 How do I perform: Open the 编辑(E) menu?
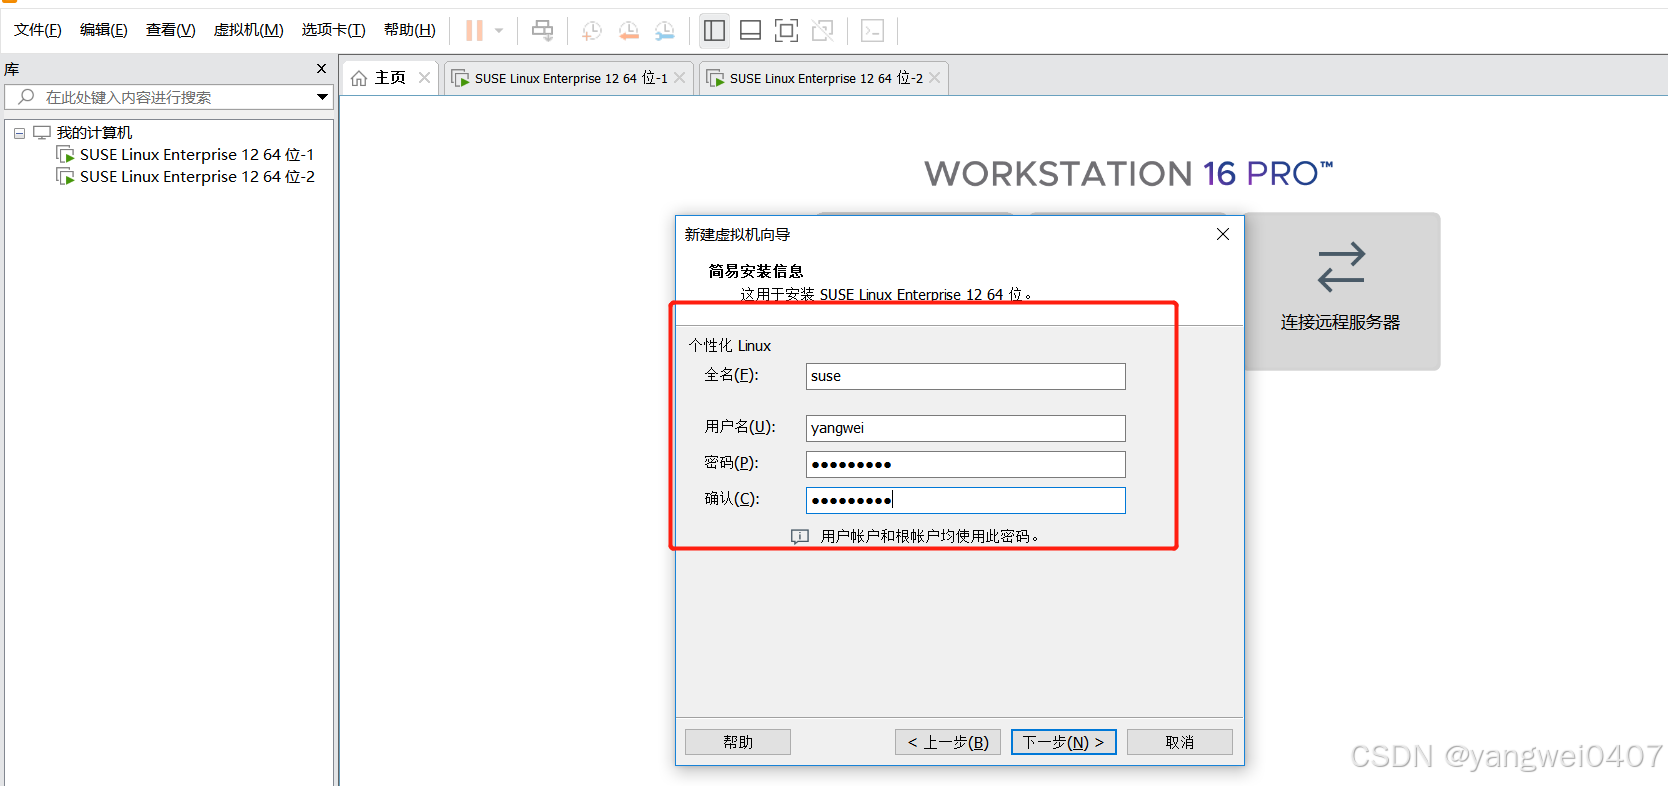point(104,30)
